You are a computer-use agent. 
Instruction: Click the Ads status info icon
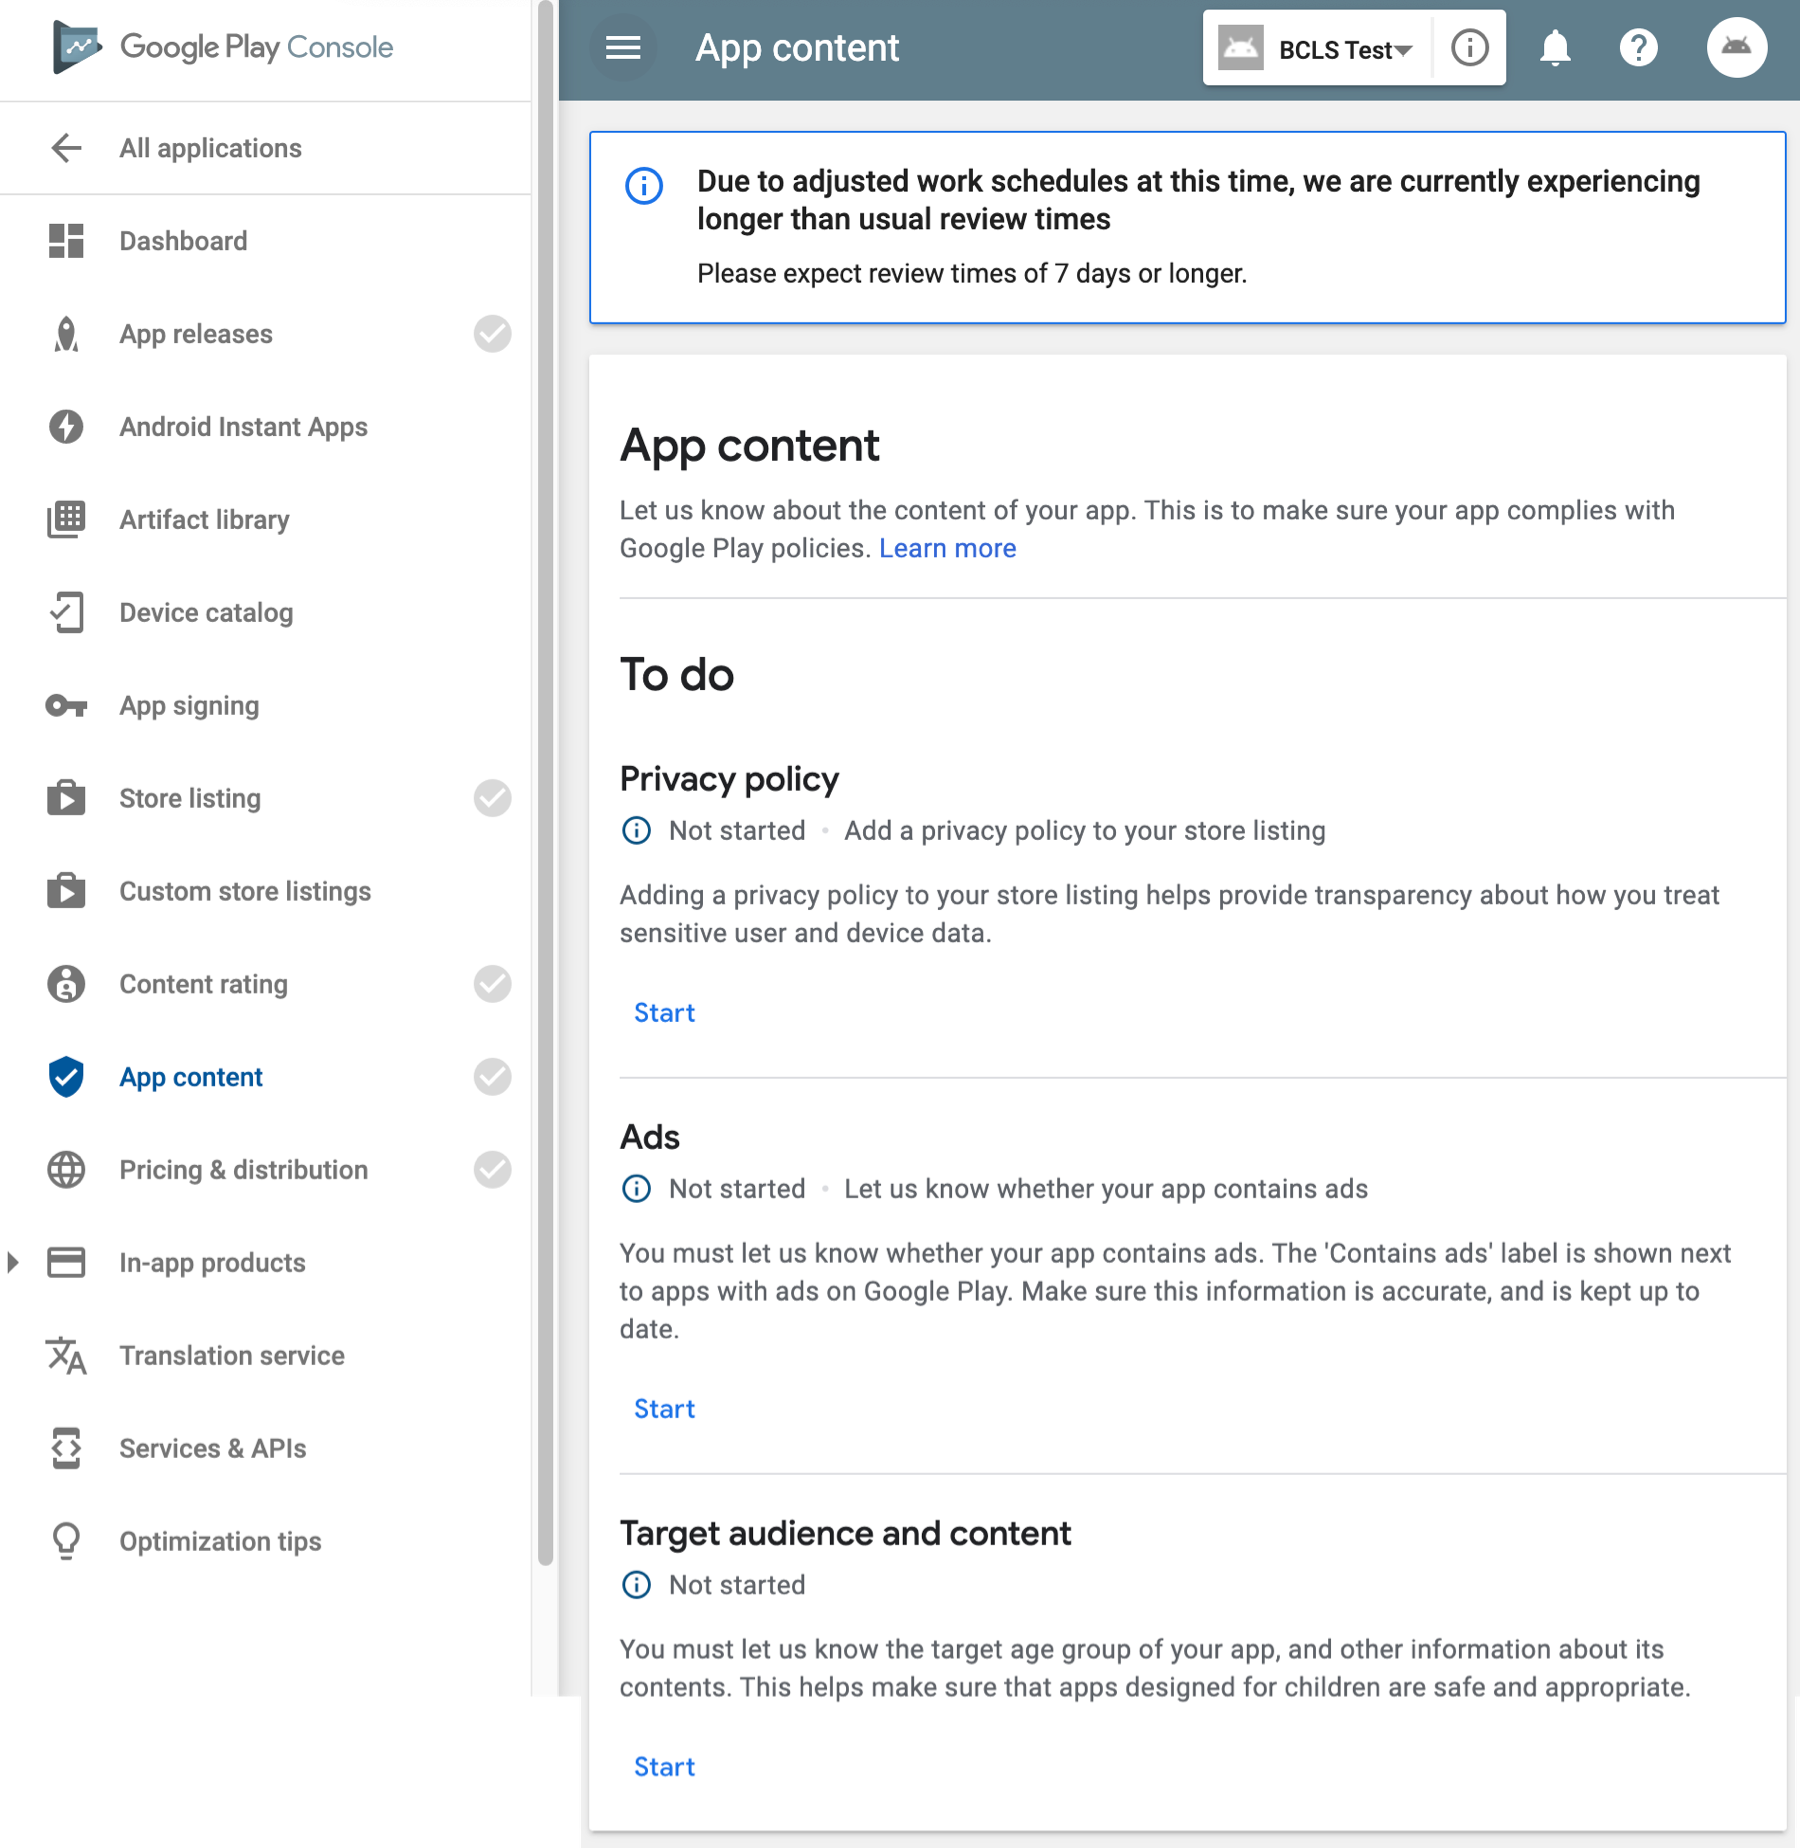(x=636, y=1189)
